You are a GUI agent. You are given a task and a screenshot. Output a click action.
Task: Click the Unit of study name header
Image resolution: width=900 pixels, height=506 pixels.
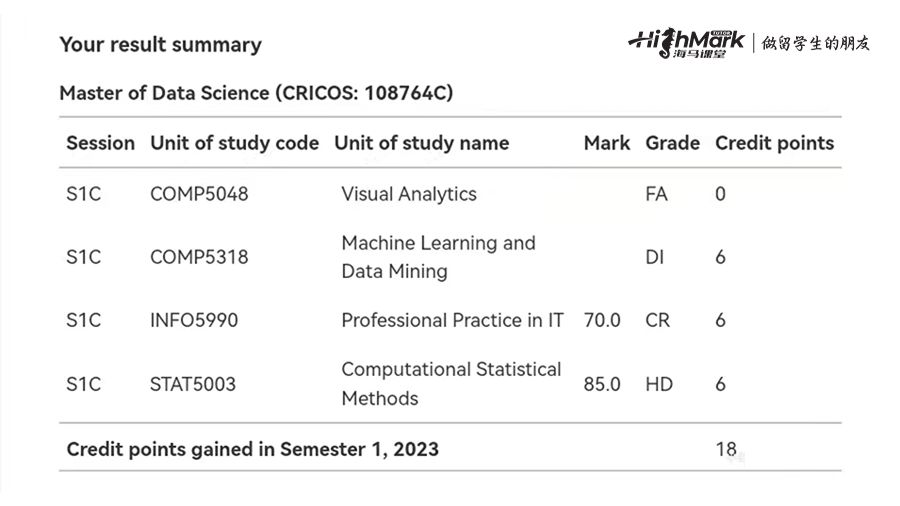(x=421, y=143)
